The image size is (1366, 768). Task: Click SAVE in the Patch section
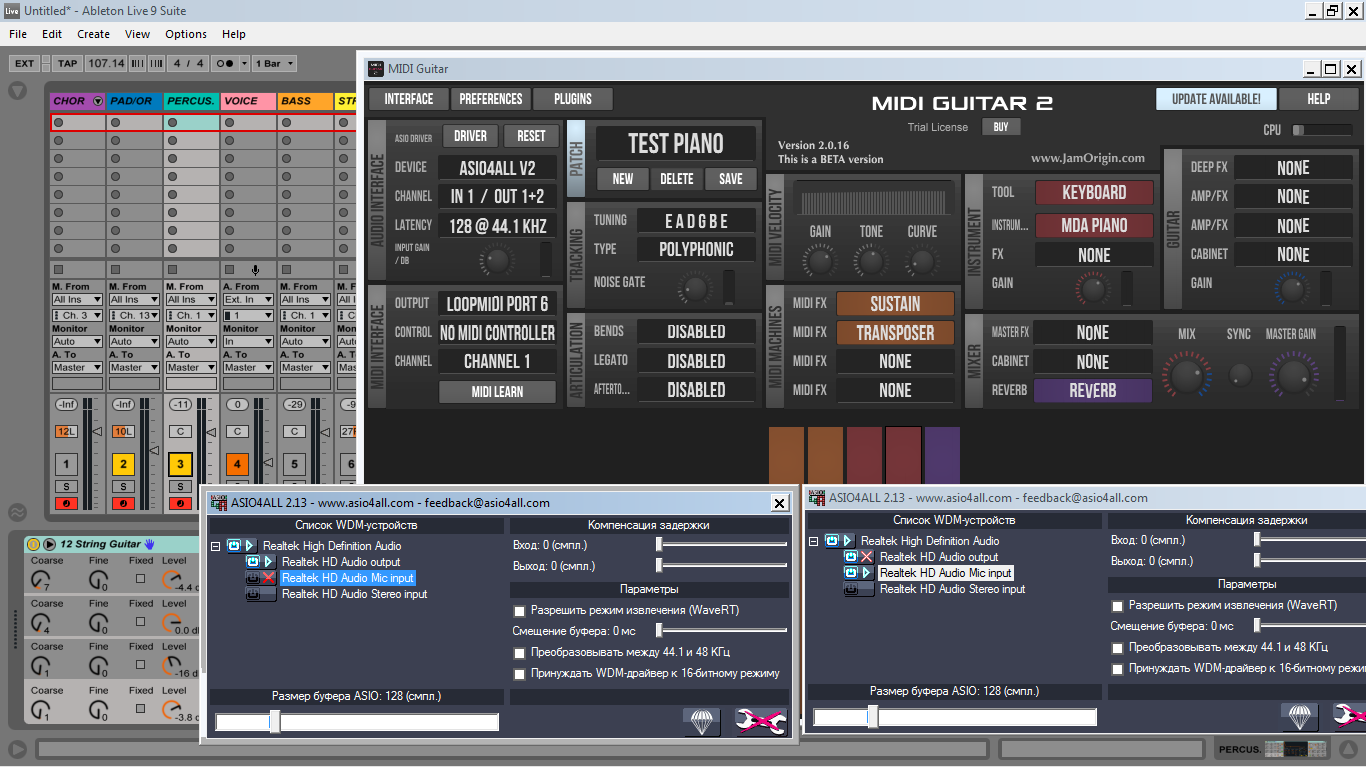point(731,179)
